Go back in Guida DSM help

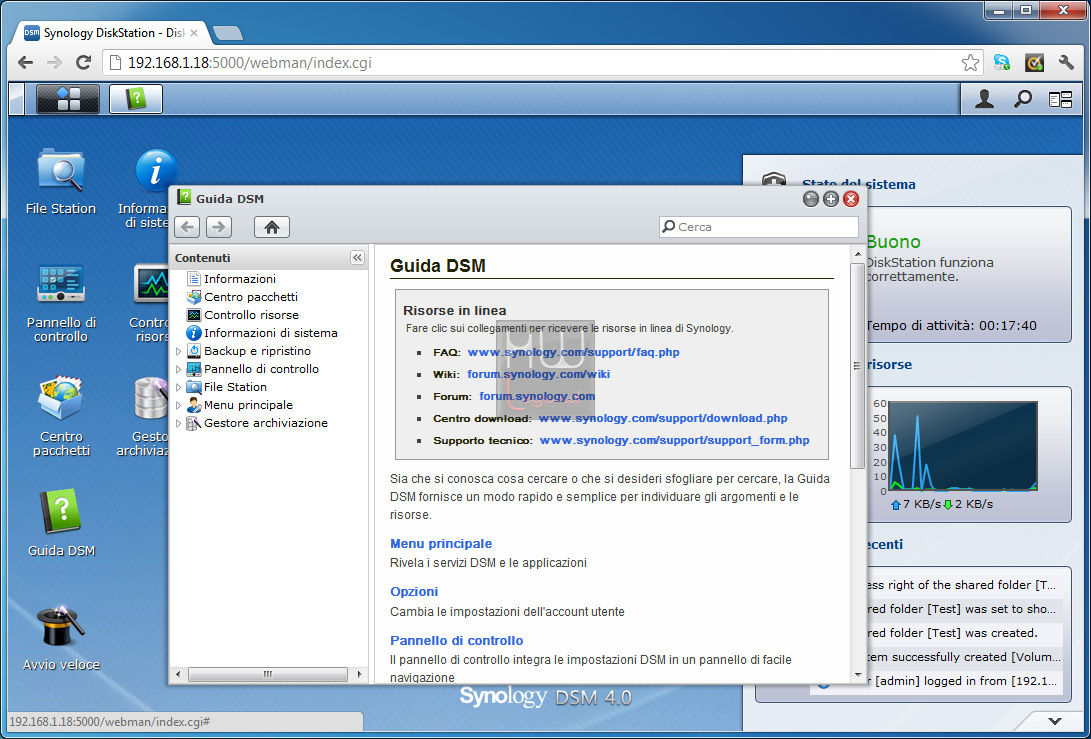[187, 227]
